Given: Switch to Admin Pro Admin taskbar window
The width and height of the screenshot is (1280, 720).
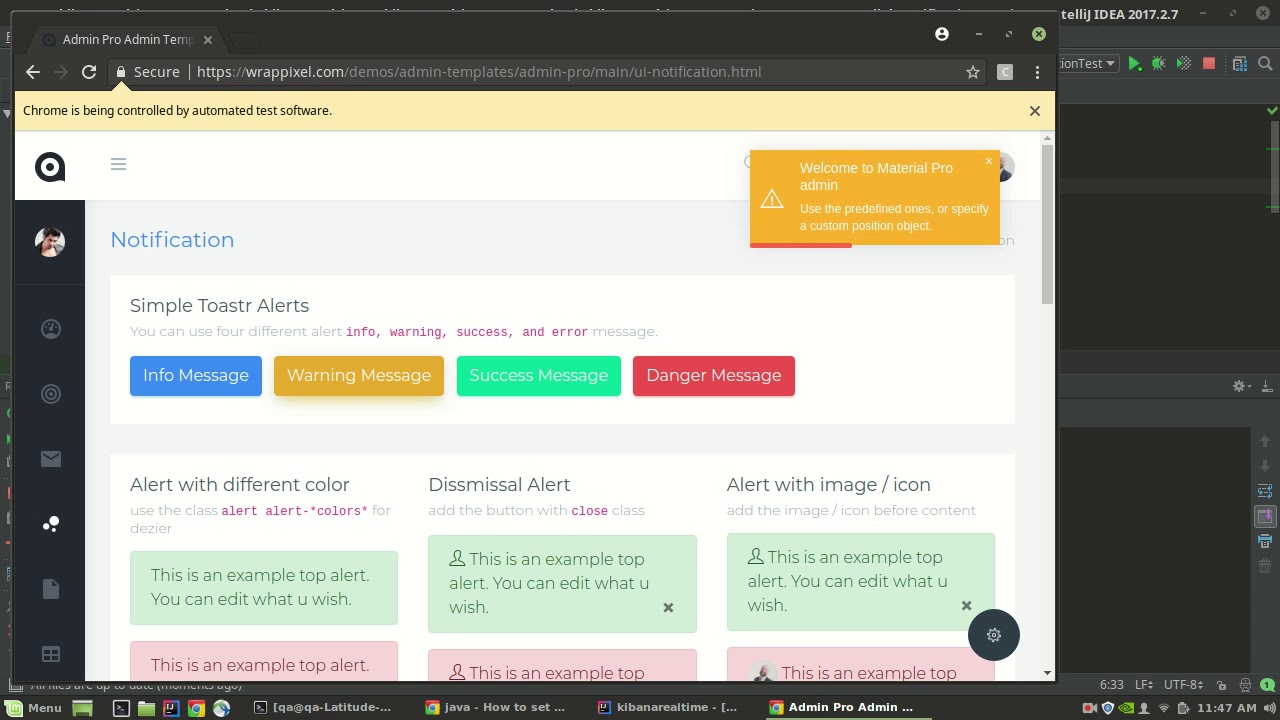Looking at the screenshot, I should click(x=841, y=708).
